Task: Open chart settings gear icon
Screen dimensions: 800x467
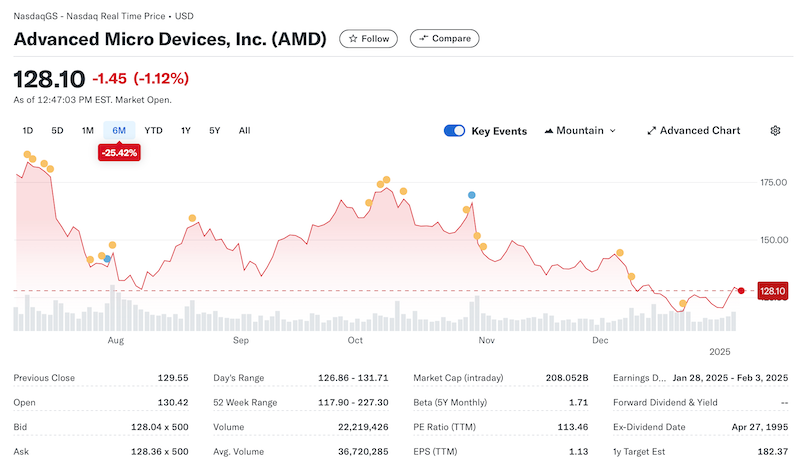Action: (775, 131)
